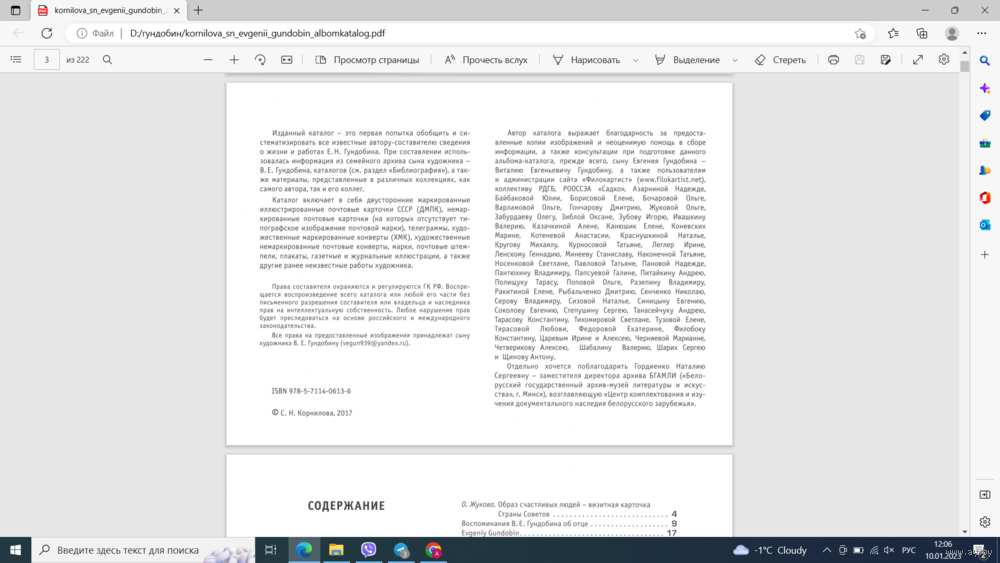This screenshot has height=563, width=1000.
Task: Toggle fit to width view
Action: (x=286, y=59)
